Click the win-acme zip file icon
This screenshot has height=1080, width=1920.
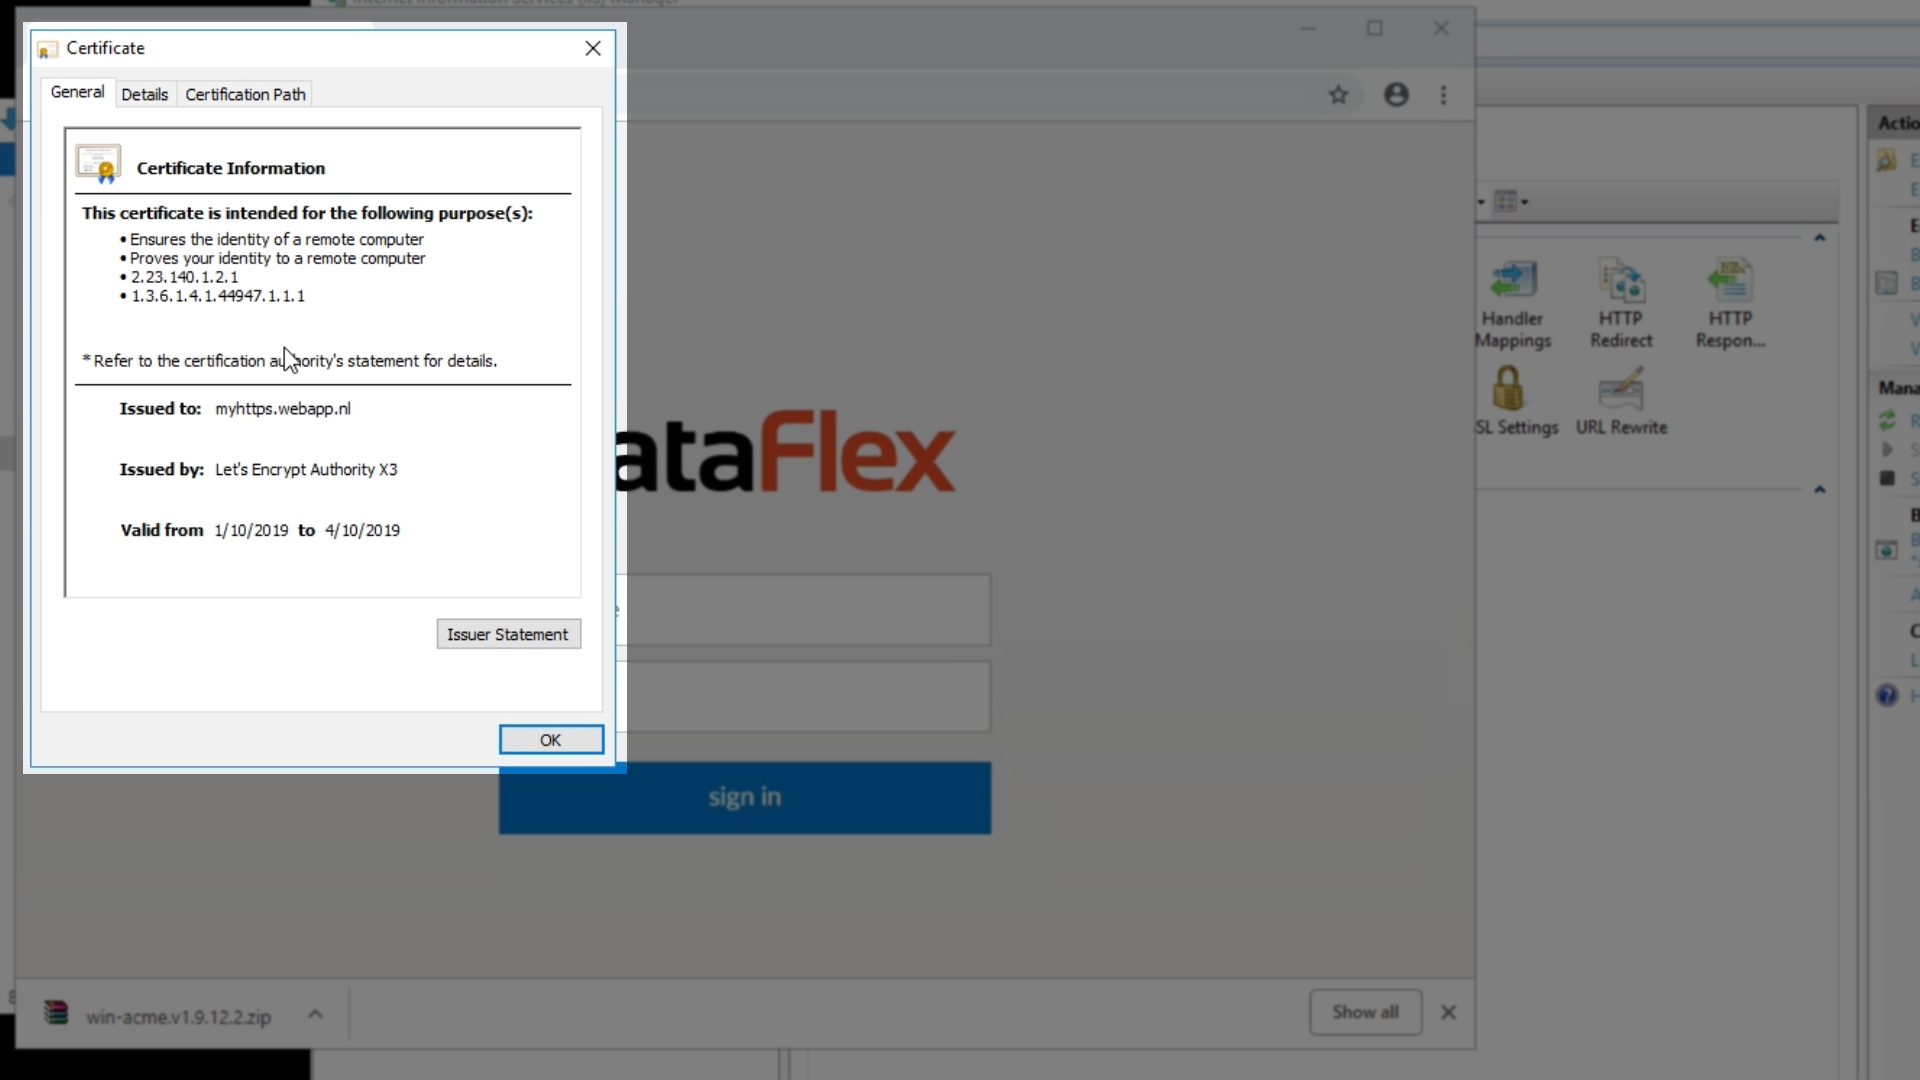[57, 1014]
